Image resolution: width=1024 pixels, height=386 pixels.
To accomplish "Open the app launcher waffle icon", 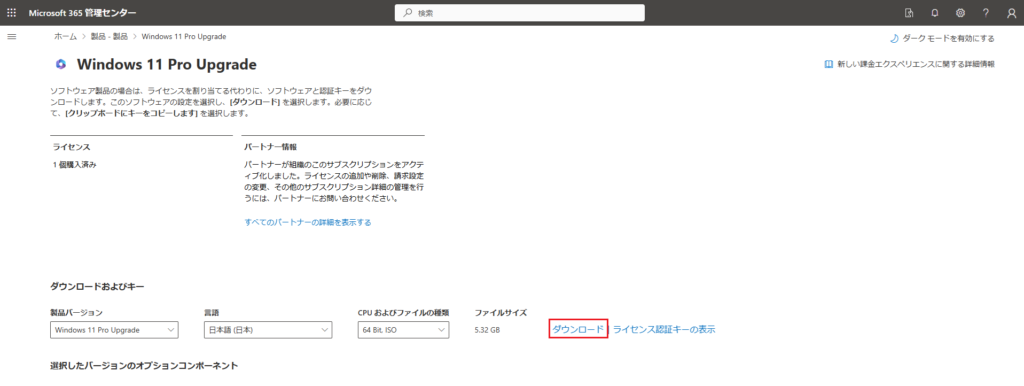I will click(11, 12).
